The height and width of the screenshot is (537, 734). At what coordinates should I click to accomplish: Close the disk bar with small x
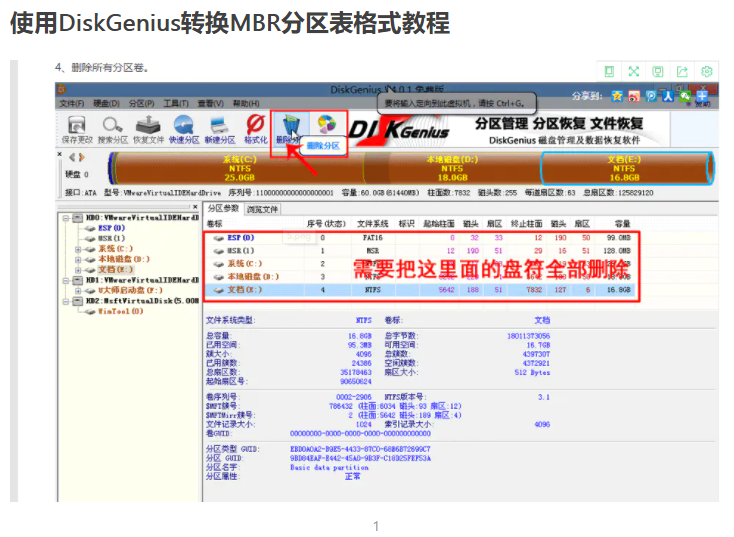[59, 154]
